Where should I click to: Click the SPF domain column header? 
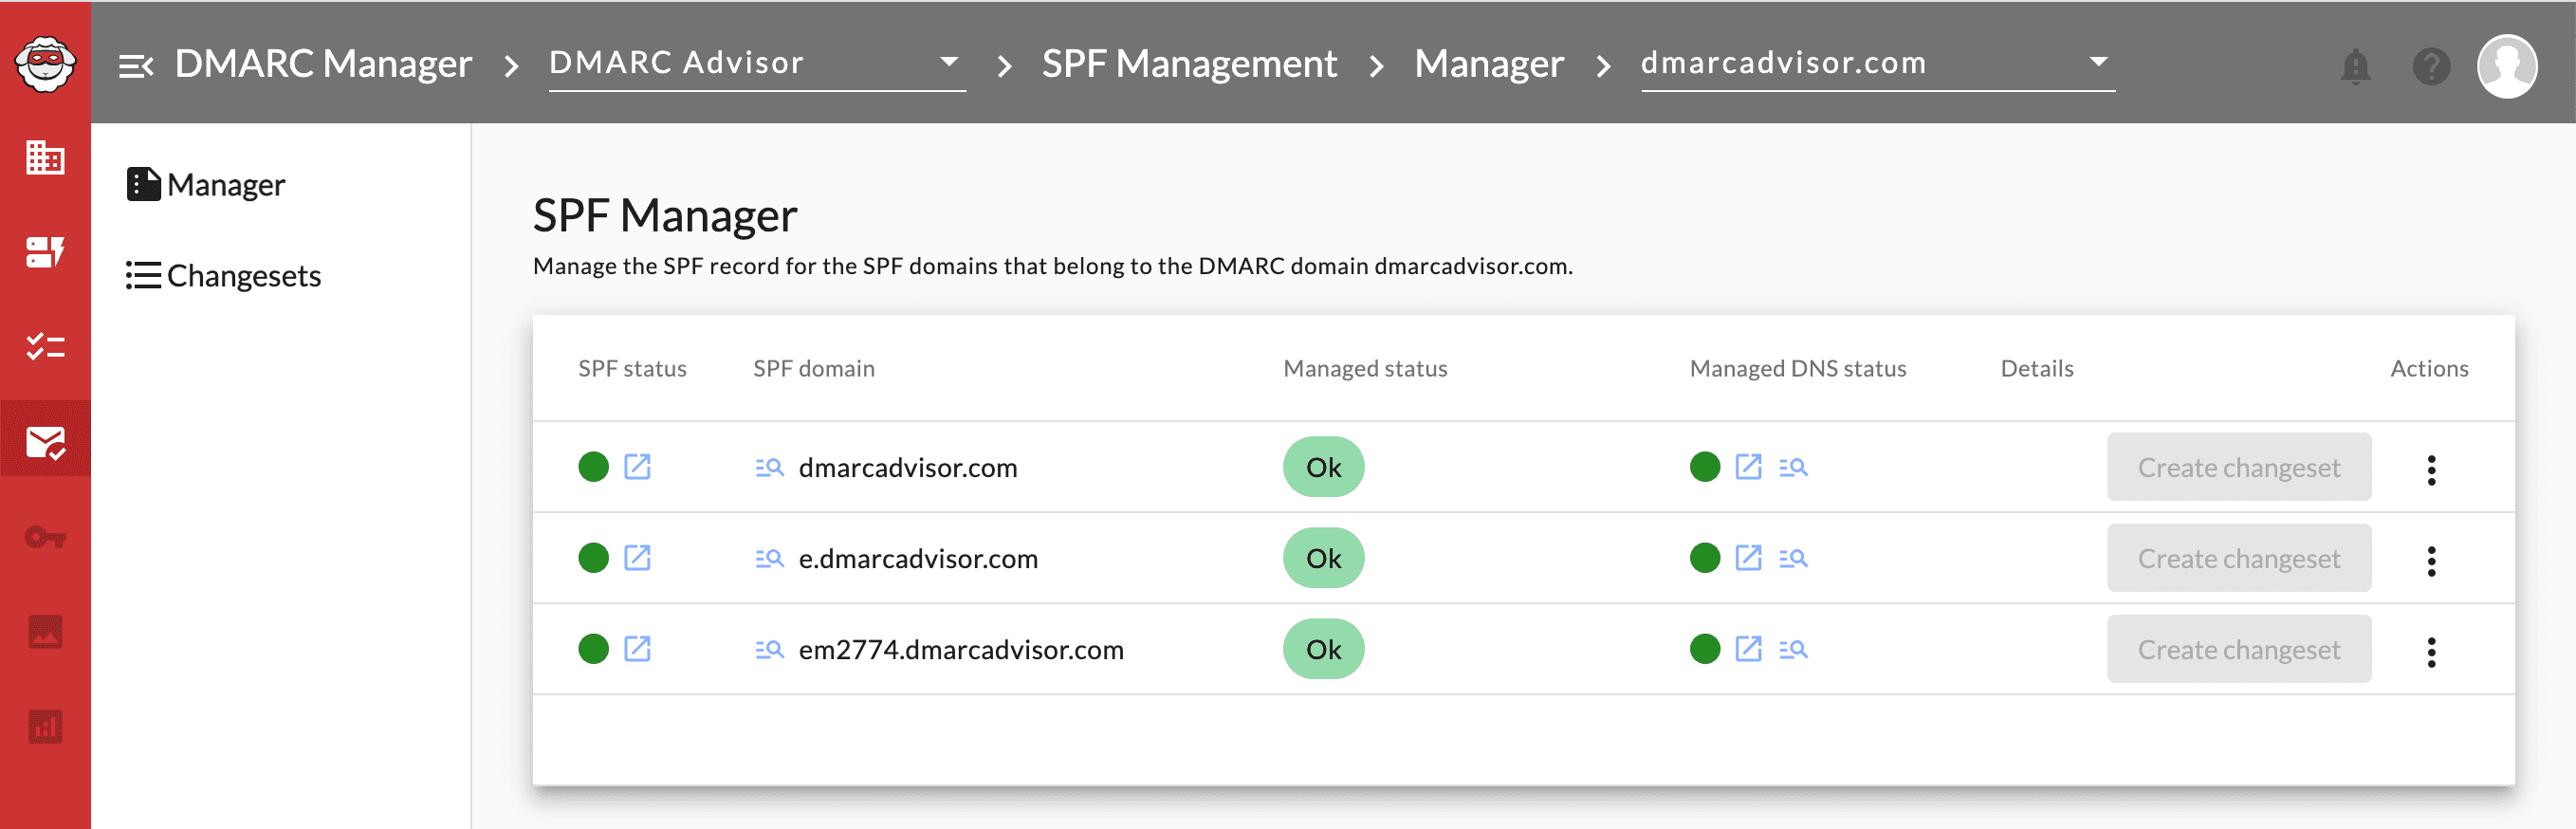point(813,368)
